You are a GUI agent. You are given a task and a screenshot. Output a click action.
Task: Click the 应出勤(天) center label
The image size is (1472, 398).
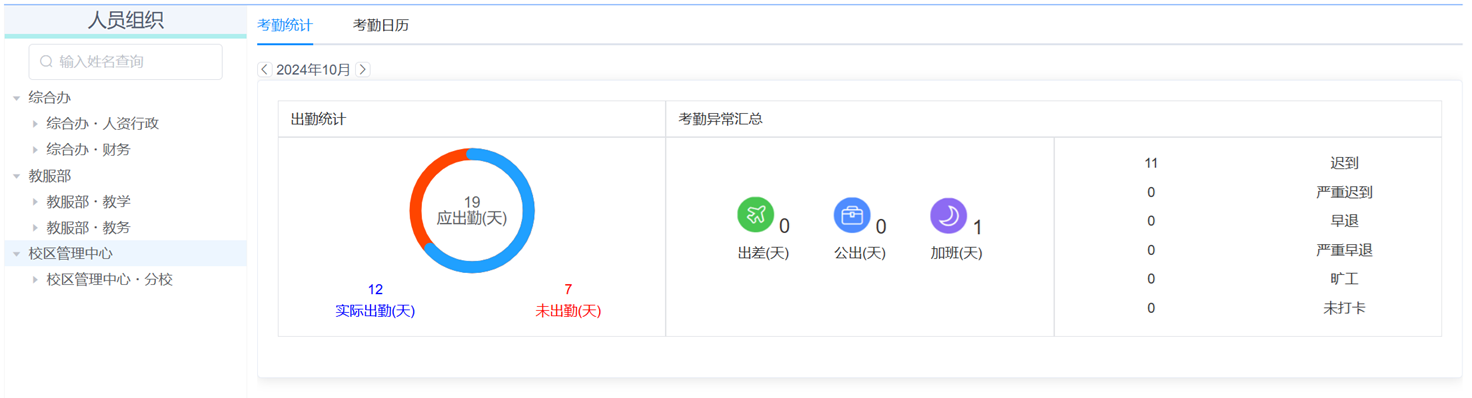coord(472,218)
